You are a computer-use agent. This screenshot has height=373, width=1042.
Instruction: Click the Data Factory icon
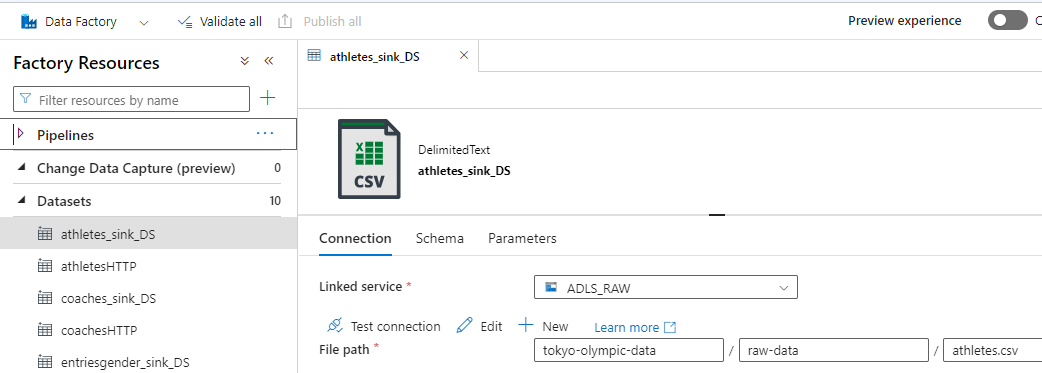coord(29,22)
